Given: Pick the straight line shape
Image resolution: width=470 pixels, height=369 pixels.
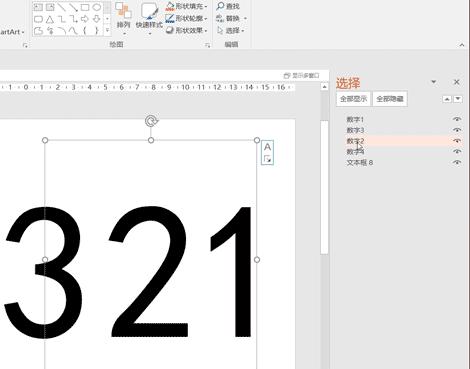Looking at the screenshot, I should (x=62, y=7).
